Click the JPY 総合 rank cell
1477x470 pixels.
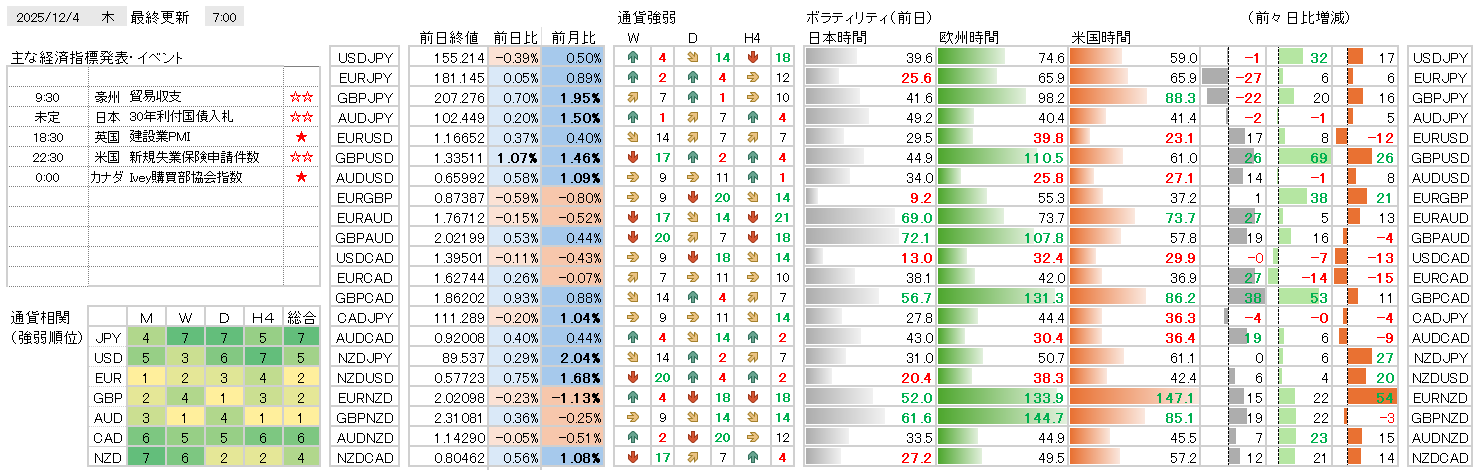pos(301,337)
